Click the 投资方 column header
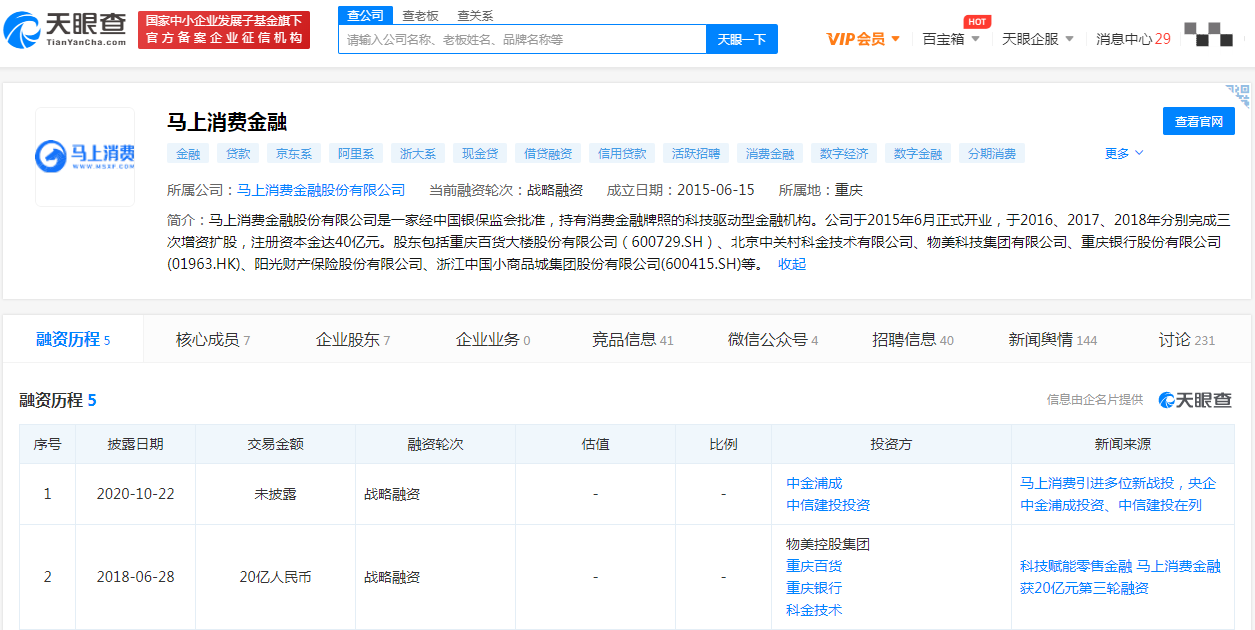Image resolution: width=1255 pixels, height=630 pixels. (x=891, y=444)
